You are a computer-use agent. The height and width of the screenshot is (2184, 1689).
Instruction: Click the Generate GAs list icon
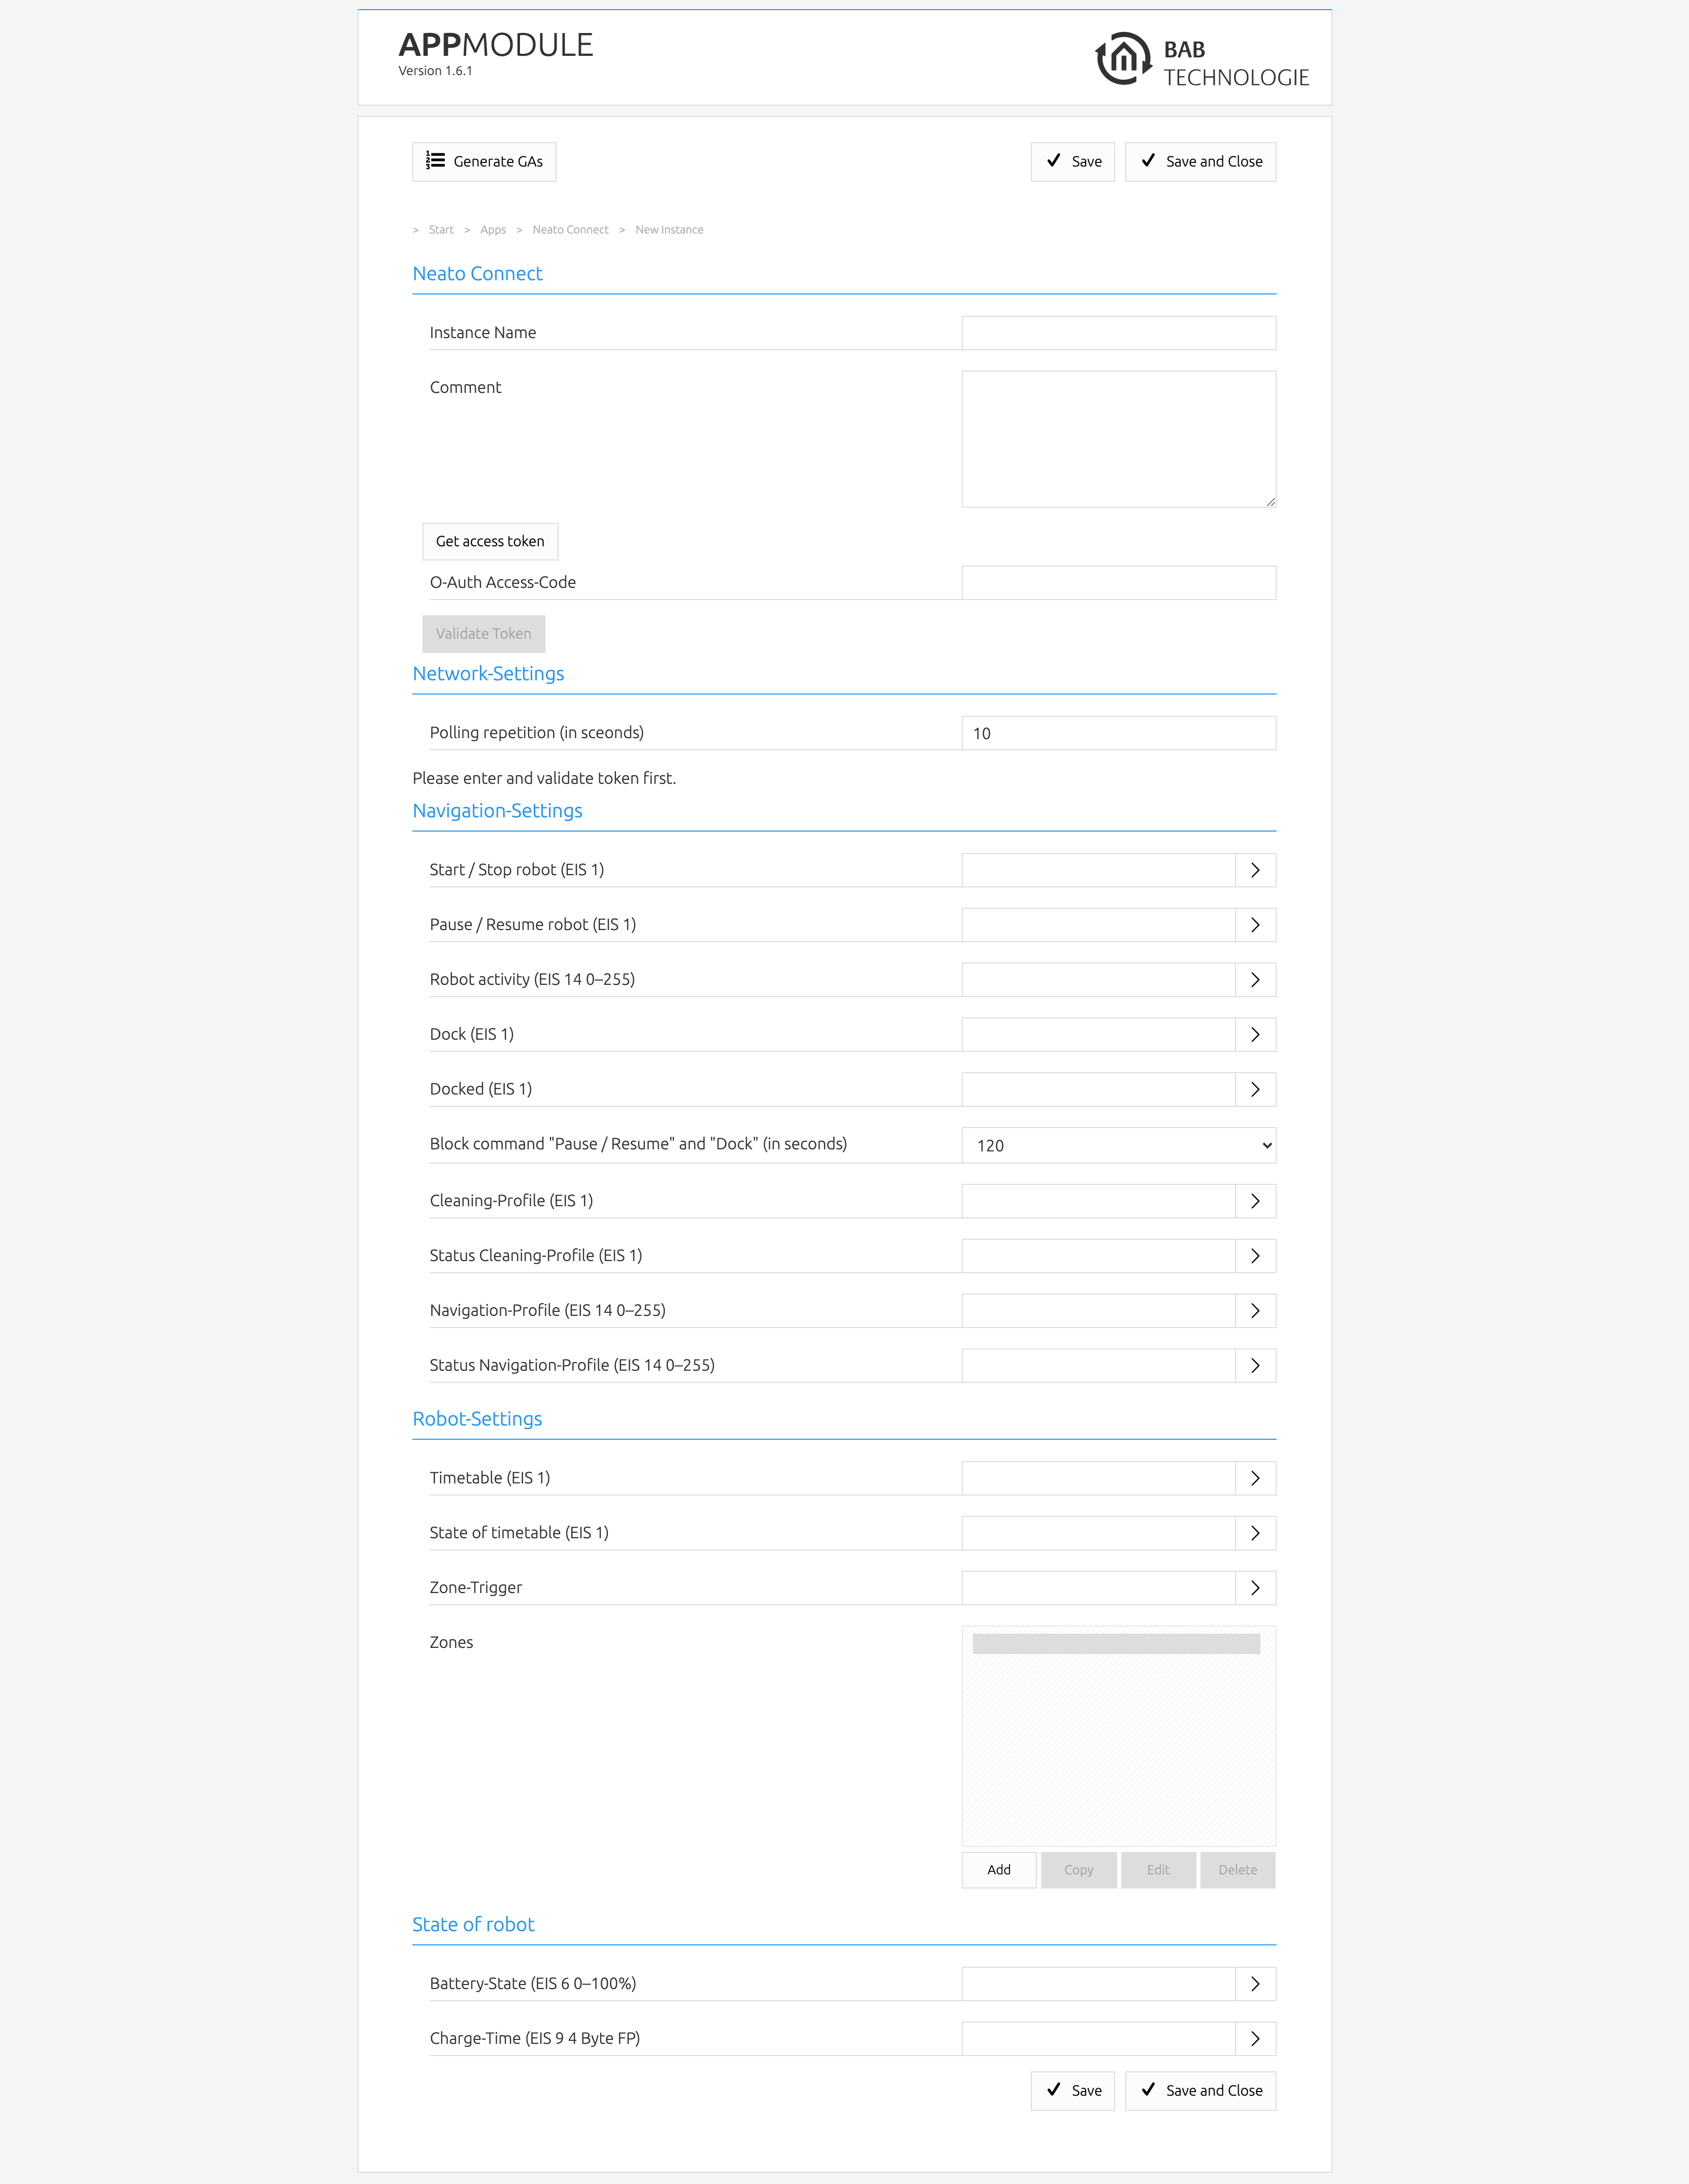click(x=435, y=161)
